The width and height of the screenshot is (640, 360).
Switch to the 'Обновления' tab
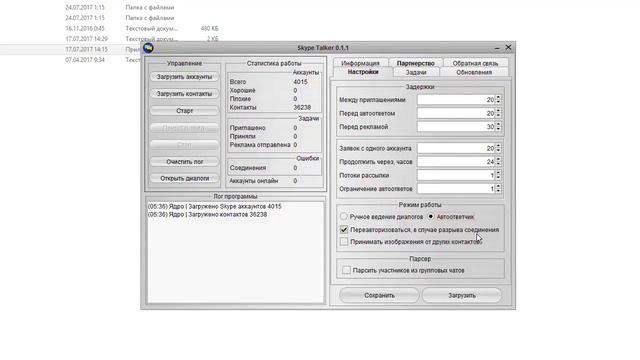click(x=474, y=72)
